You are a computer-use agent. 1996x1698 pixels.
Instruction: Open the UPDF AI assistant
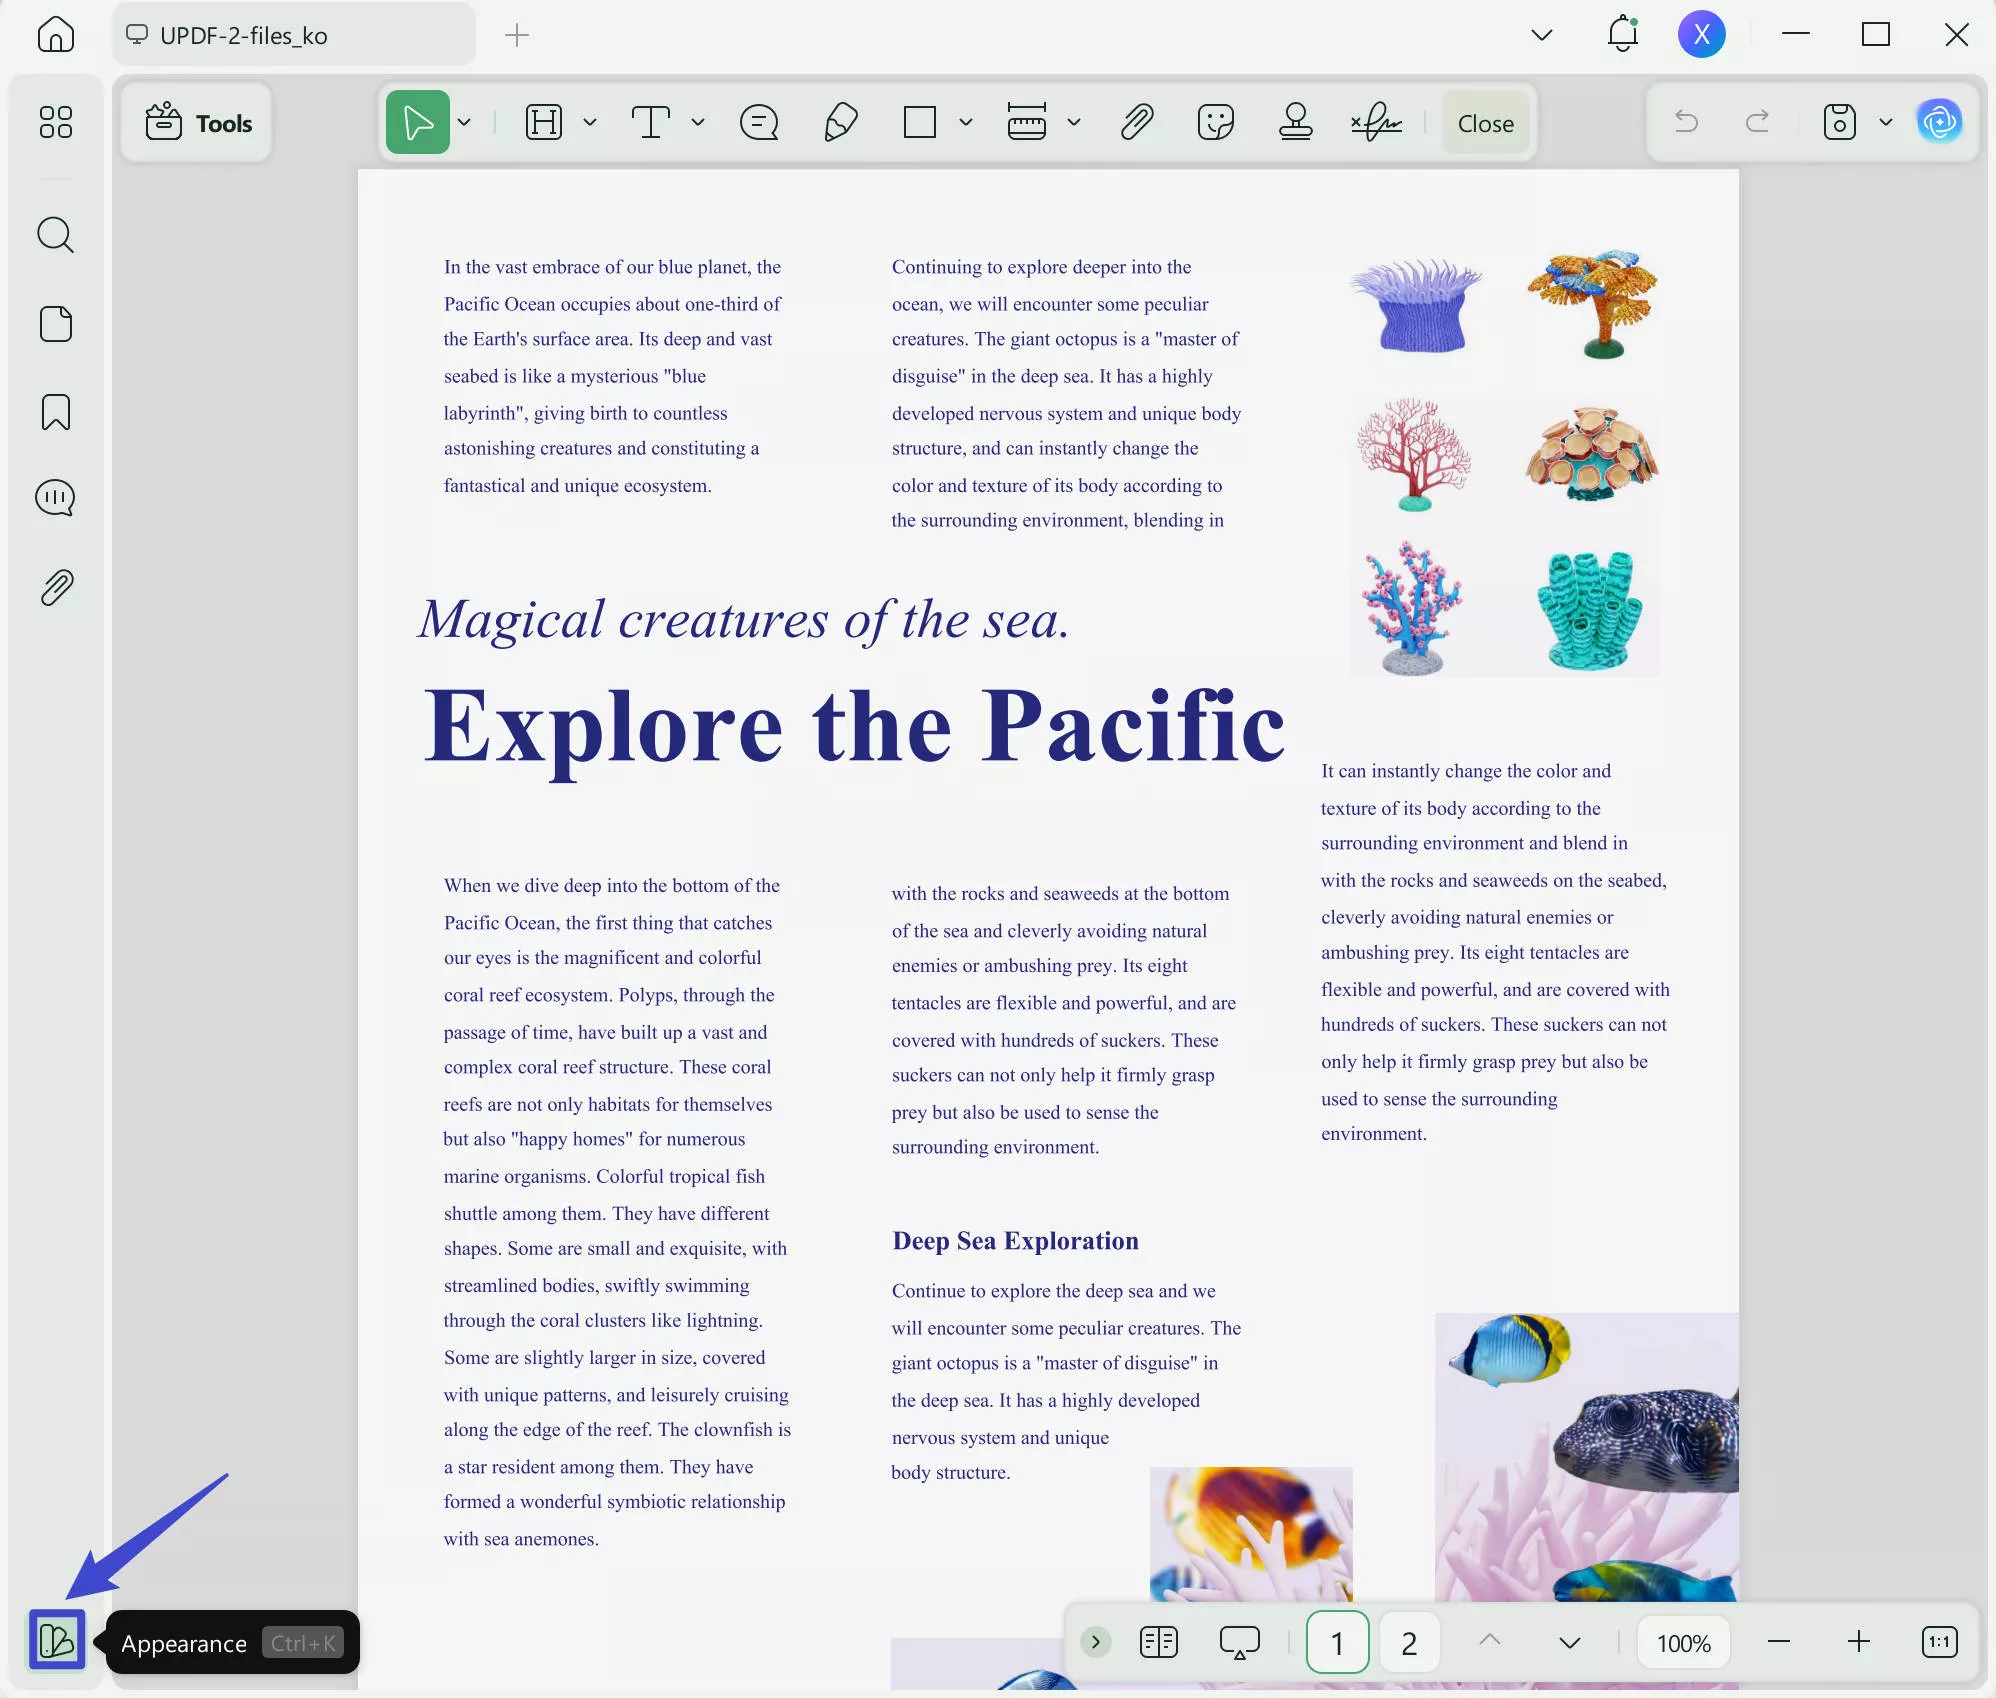(x=1940, y=122)
